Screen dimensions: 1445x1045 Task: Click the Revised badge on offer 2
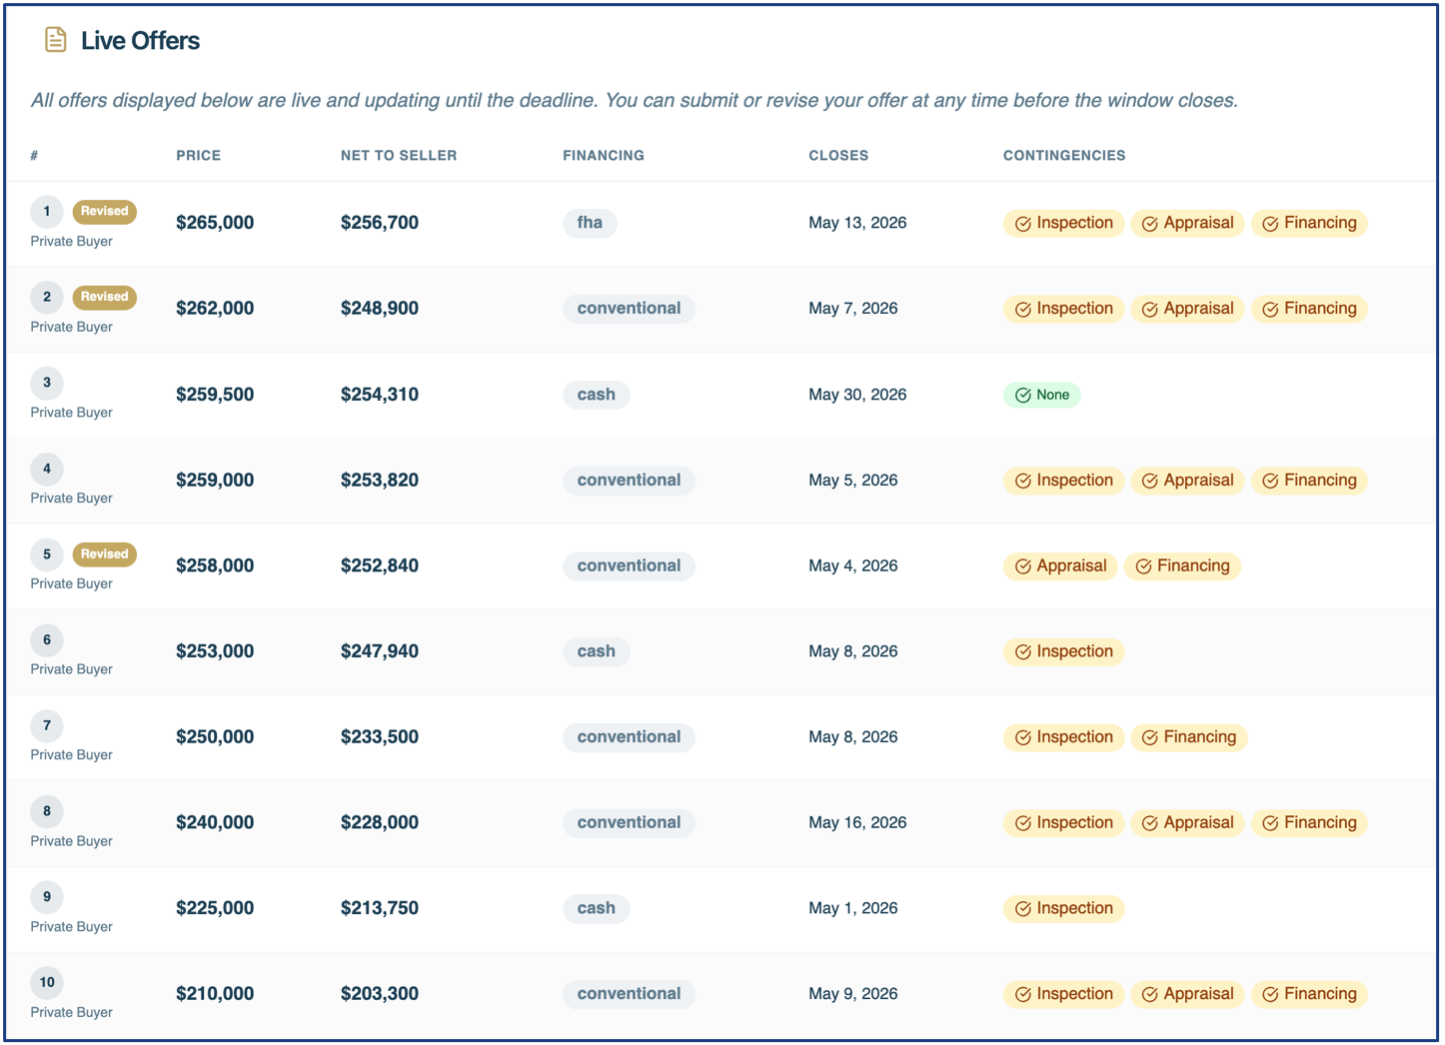(x=104, y=297)
